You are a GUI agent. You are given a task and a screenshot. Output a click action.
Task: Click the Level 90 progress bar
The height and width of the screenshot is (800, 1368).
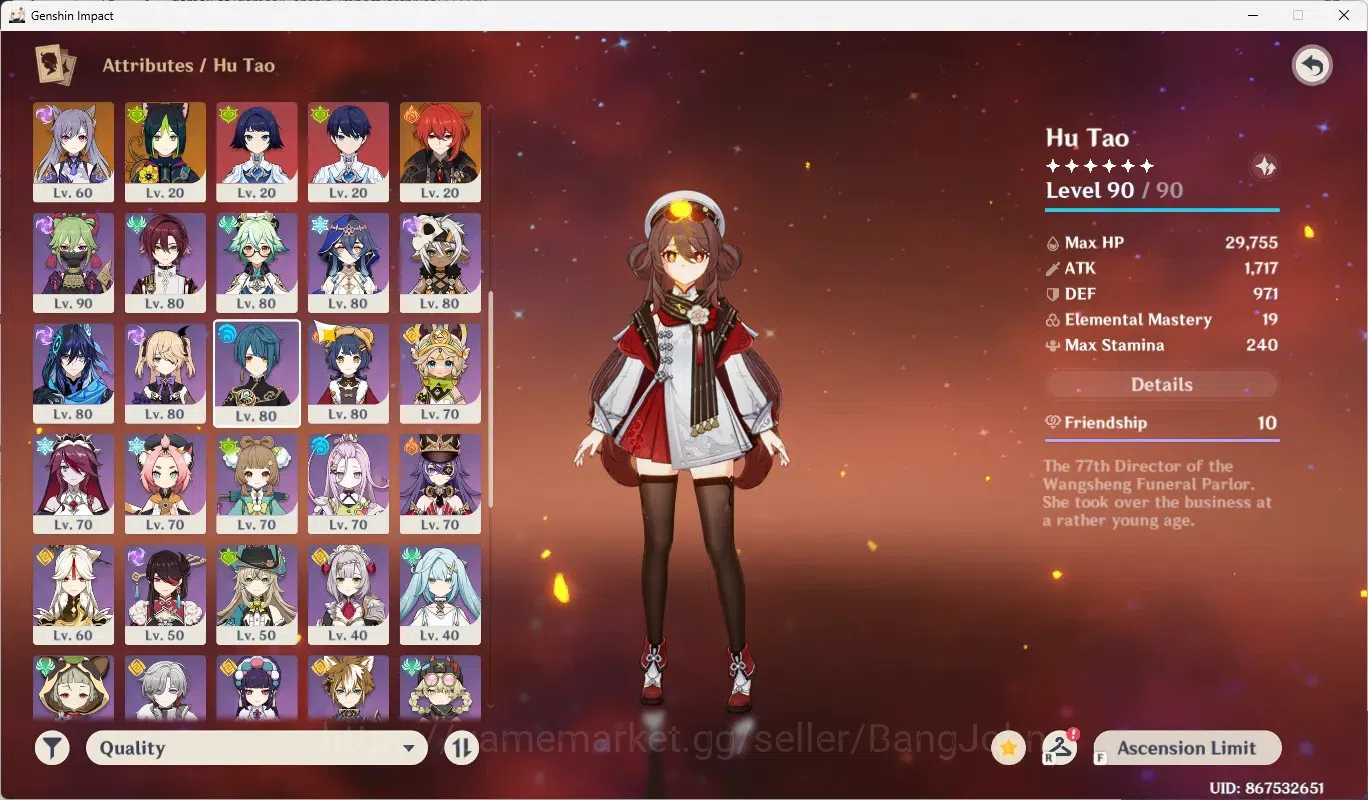(x=1162, y=210)
